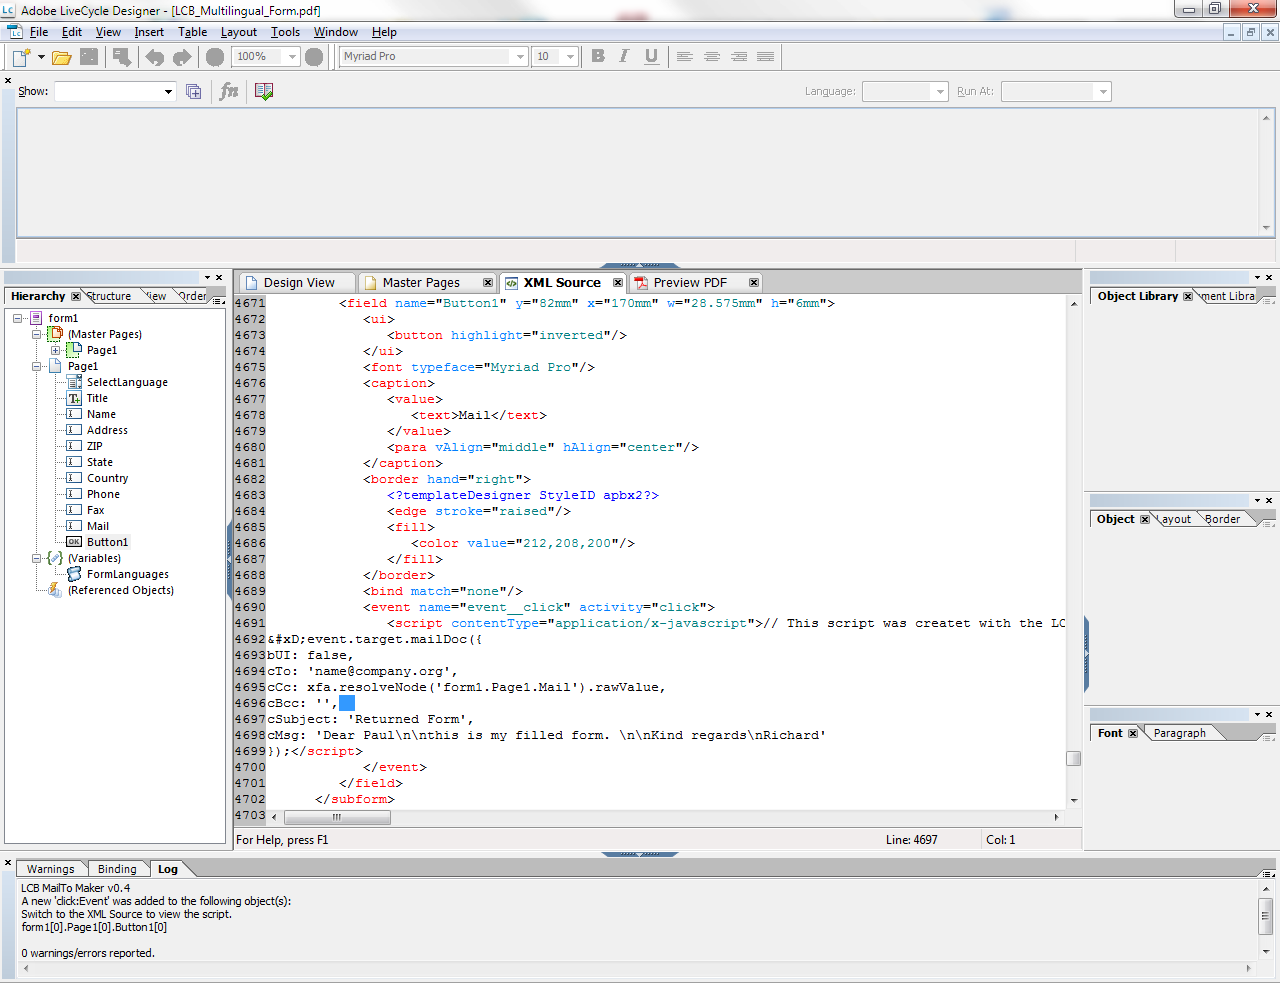Click the Align Left paragraph icon

pos(685,57)
